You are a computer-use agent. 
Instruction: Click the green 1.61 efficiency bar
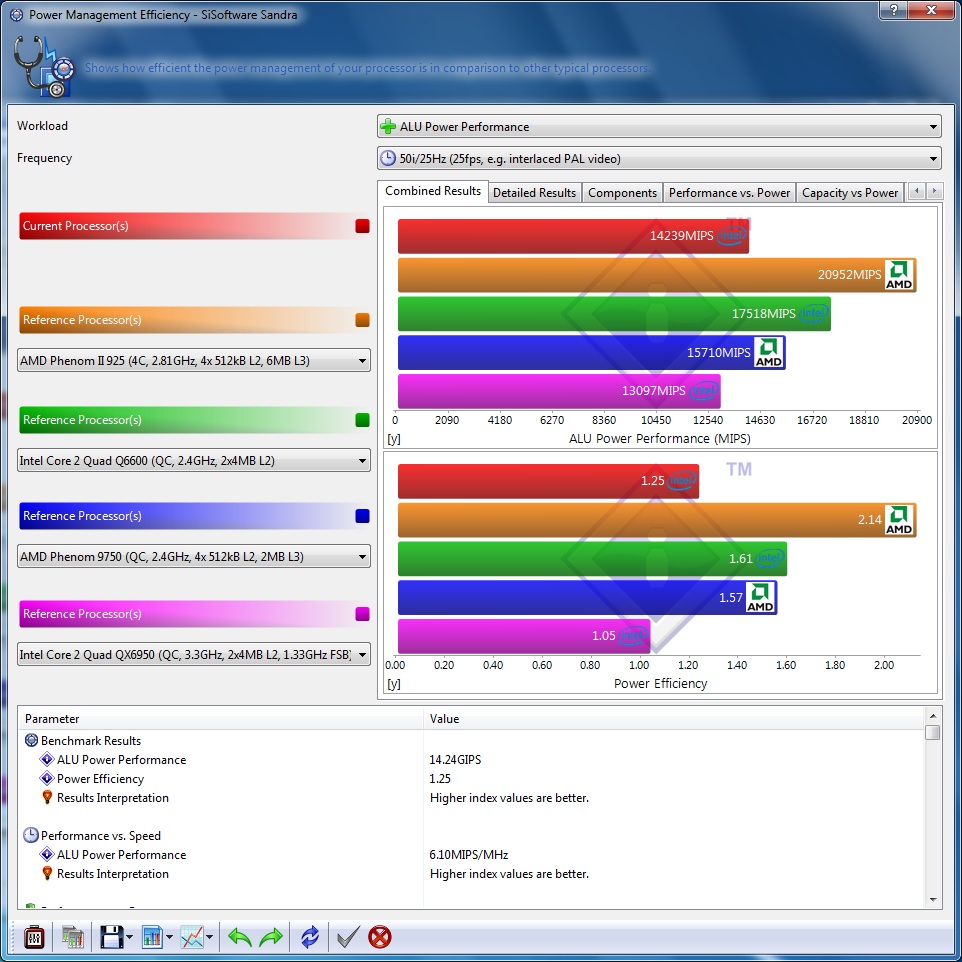point(592,558)
